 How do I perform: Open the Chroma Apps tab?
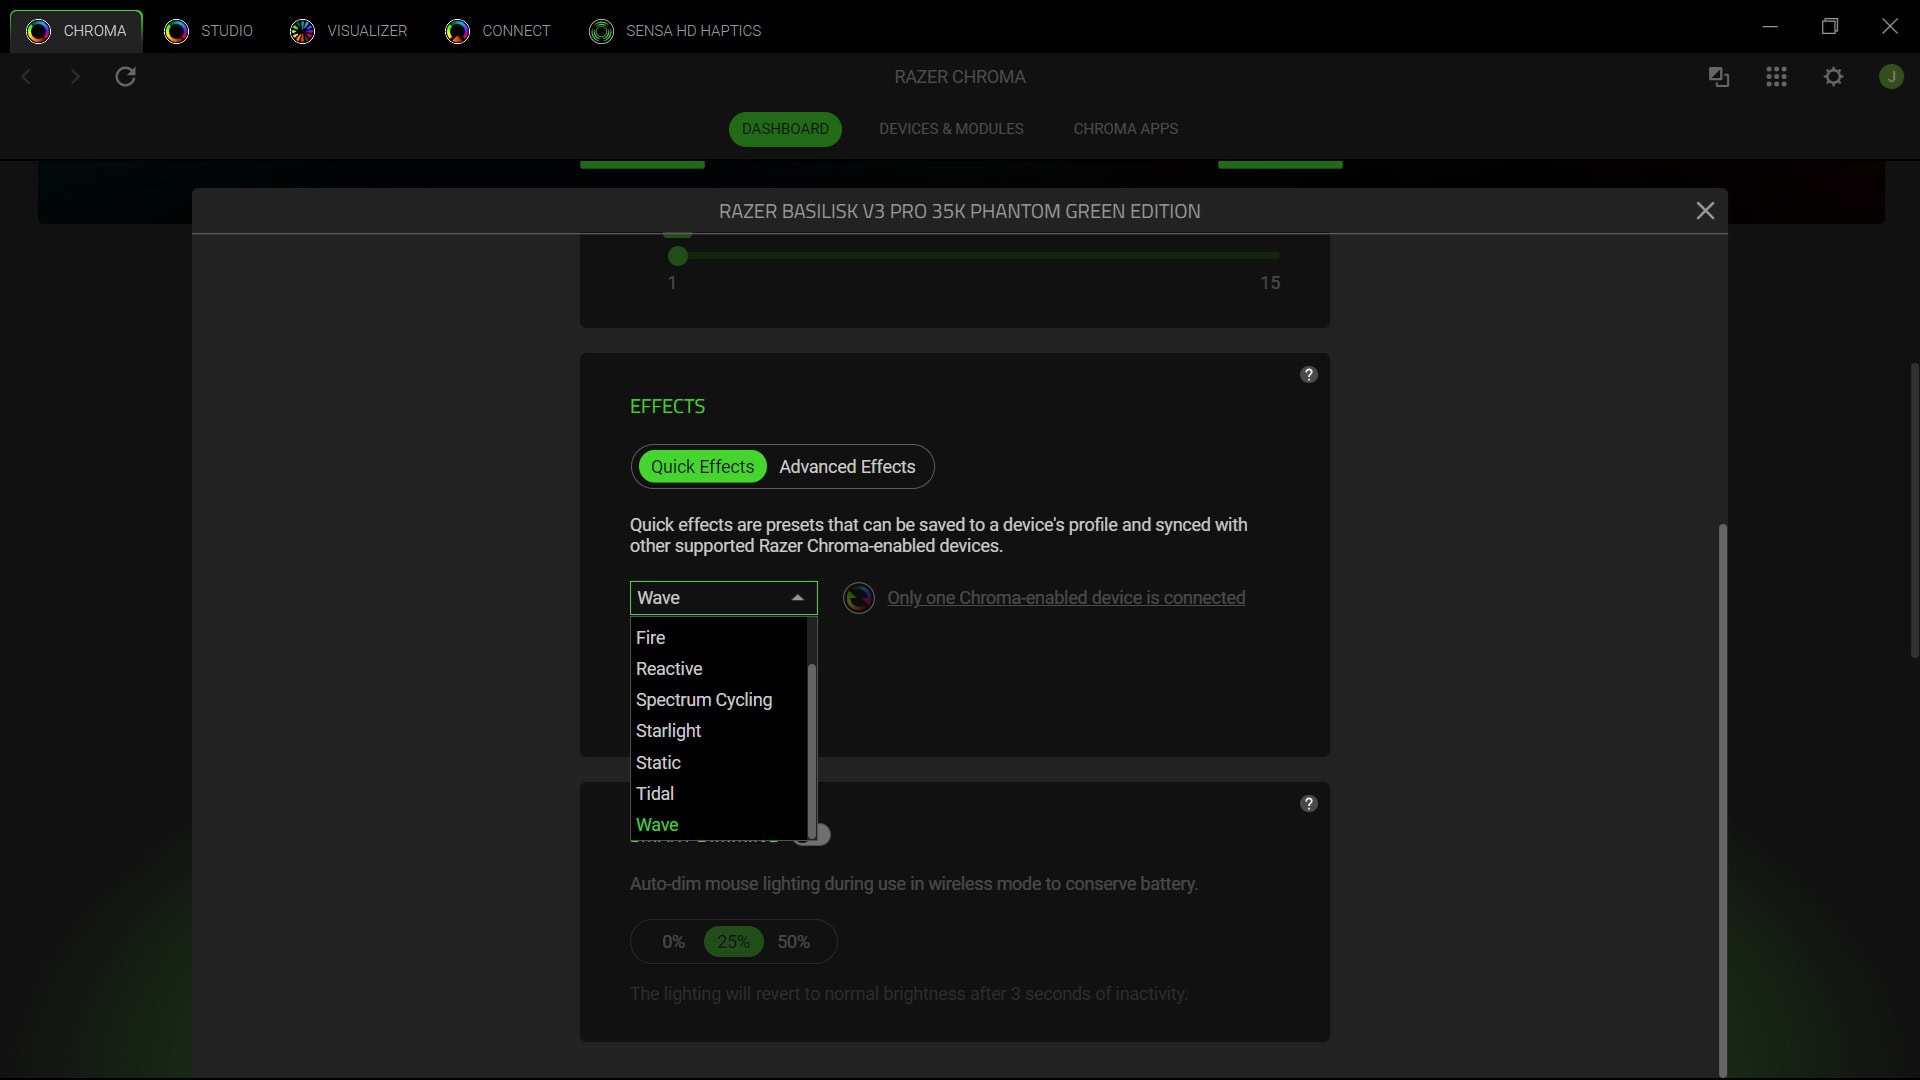(x=1125, y=128)
